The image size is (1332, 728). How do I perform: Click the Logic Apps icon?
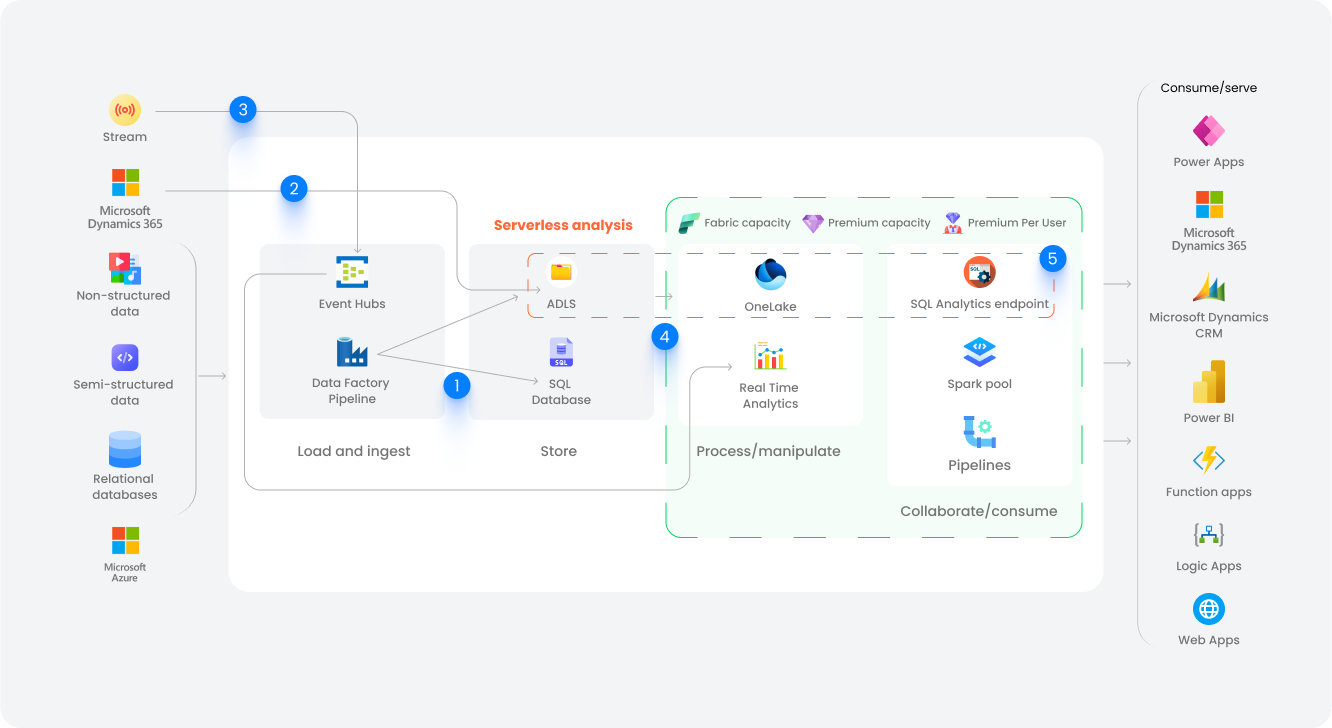coord(1208,534)
